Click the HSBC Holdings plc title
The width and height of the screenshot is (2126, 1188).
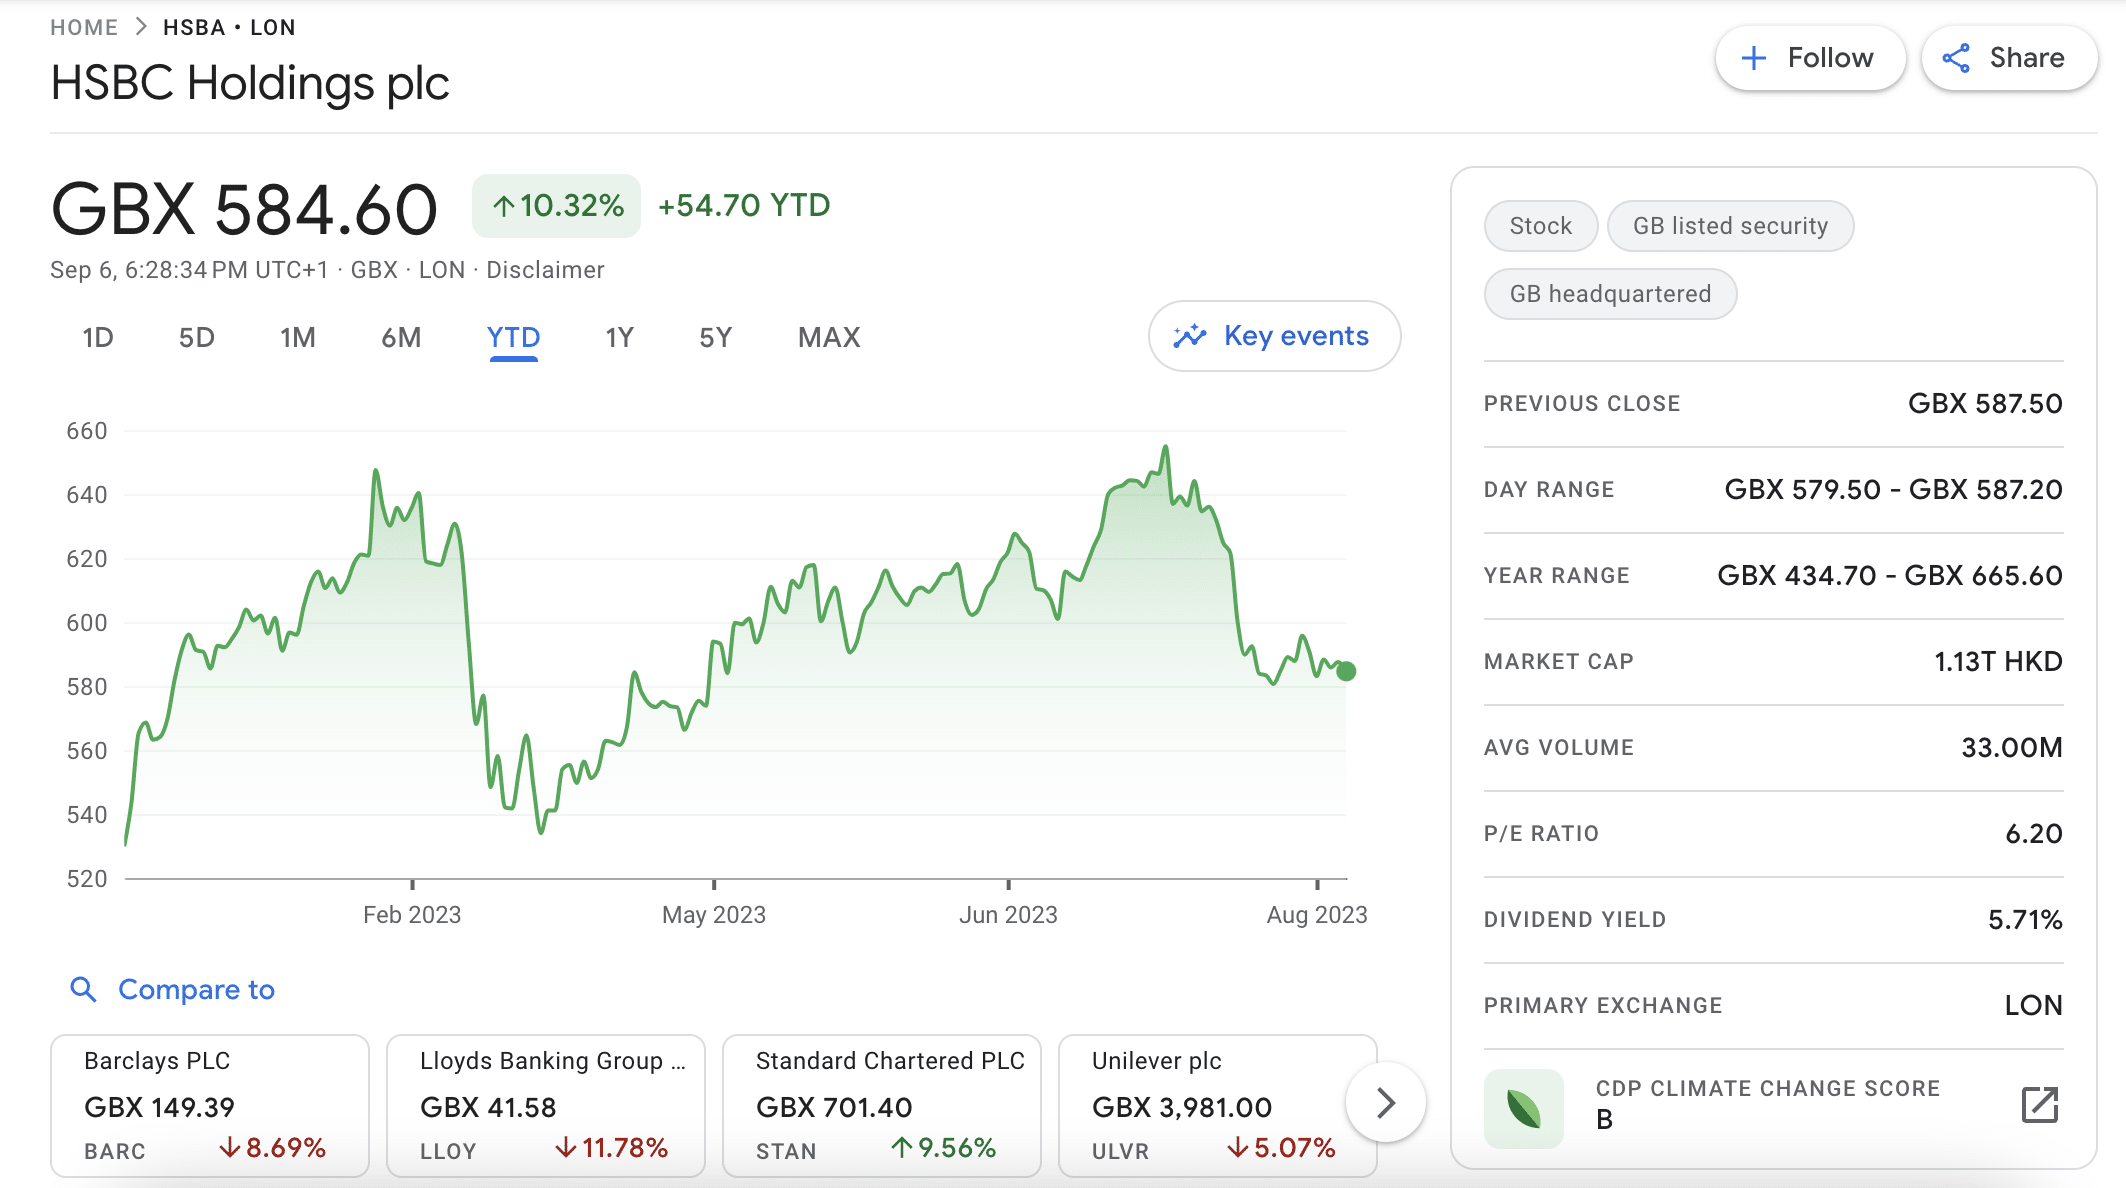tap(250, 83)
